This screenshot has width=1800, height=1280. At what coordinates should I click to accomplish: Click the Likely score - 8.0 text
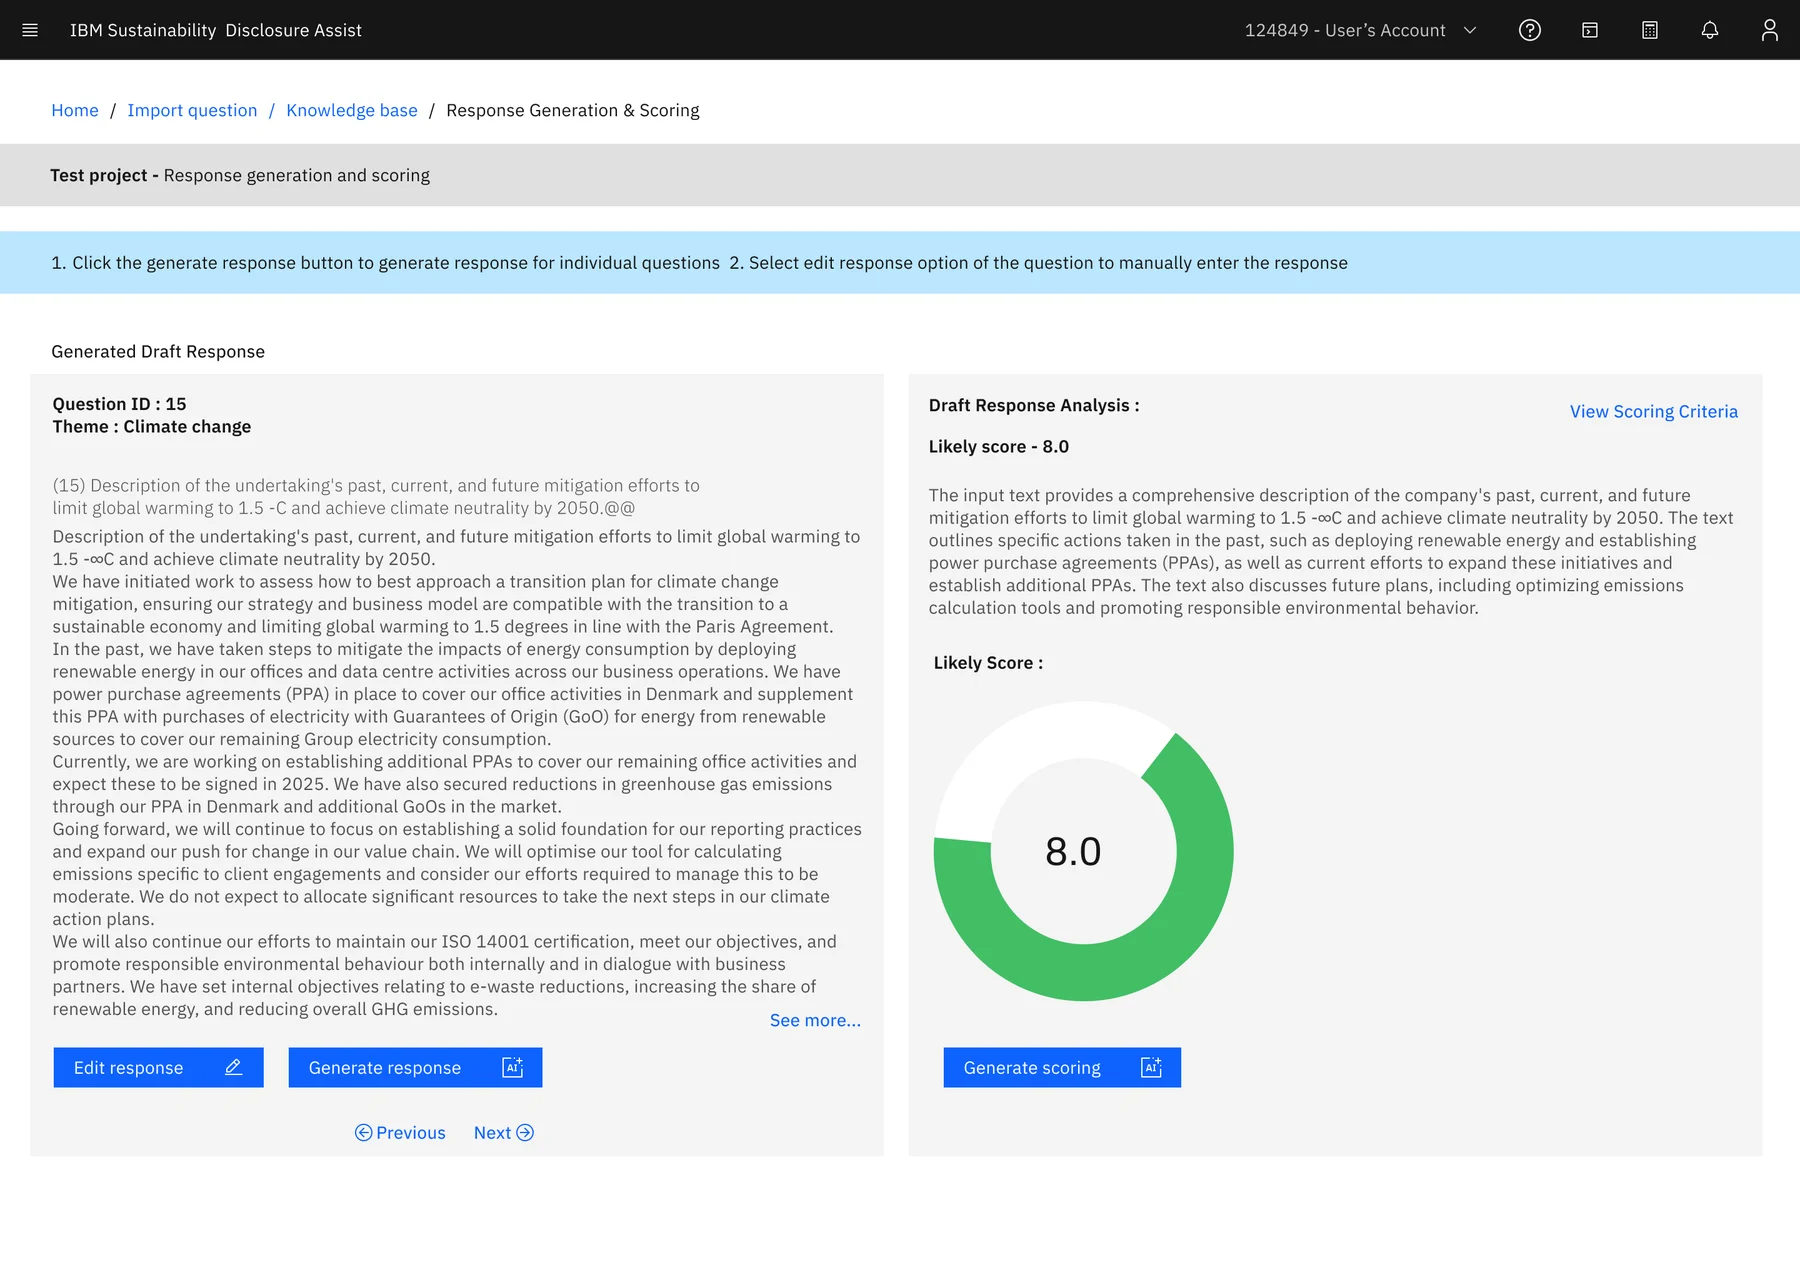(x=999, y=447)
